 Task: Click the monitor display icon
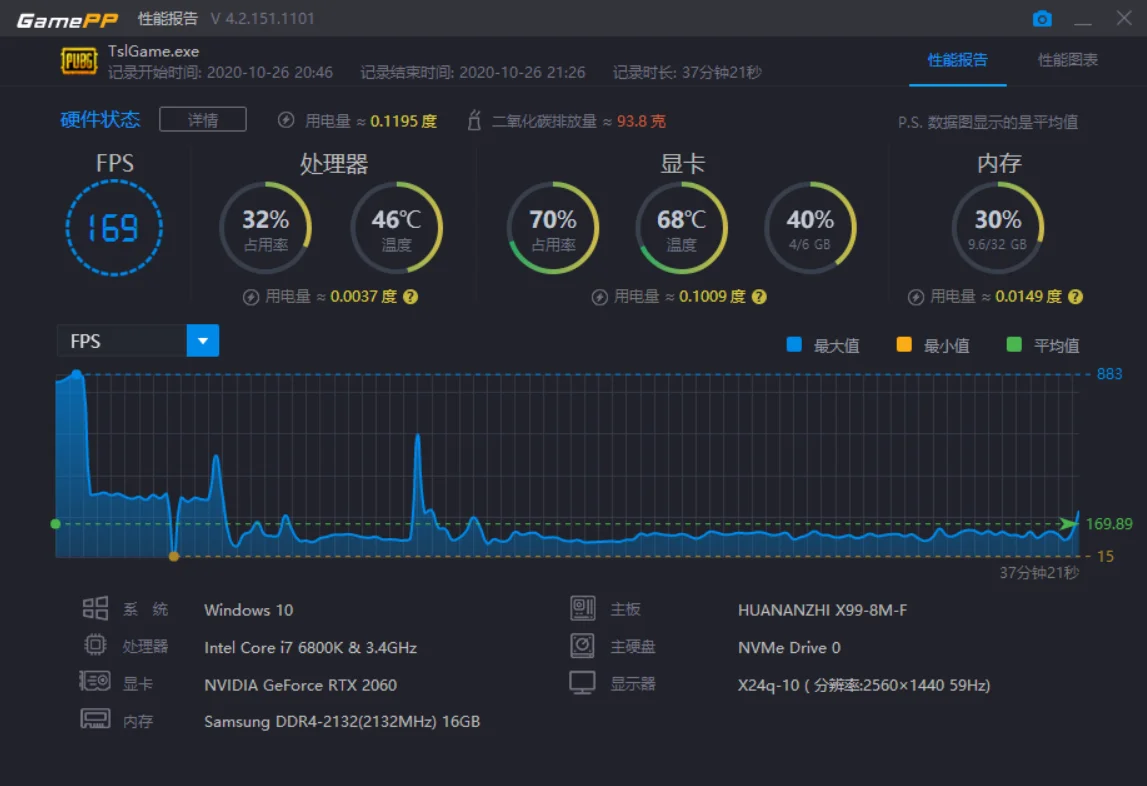(582, 683)
